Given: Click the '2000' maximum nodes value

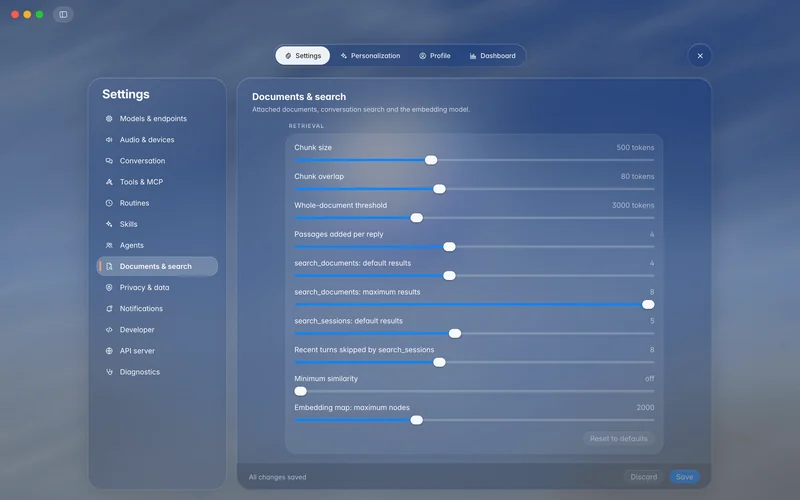Looking at the screenshot, I should (x=645, y=408).
